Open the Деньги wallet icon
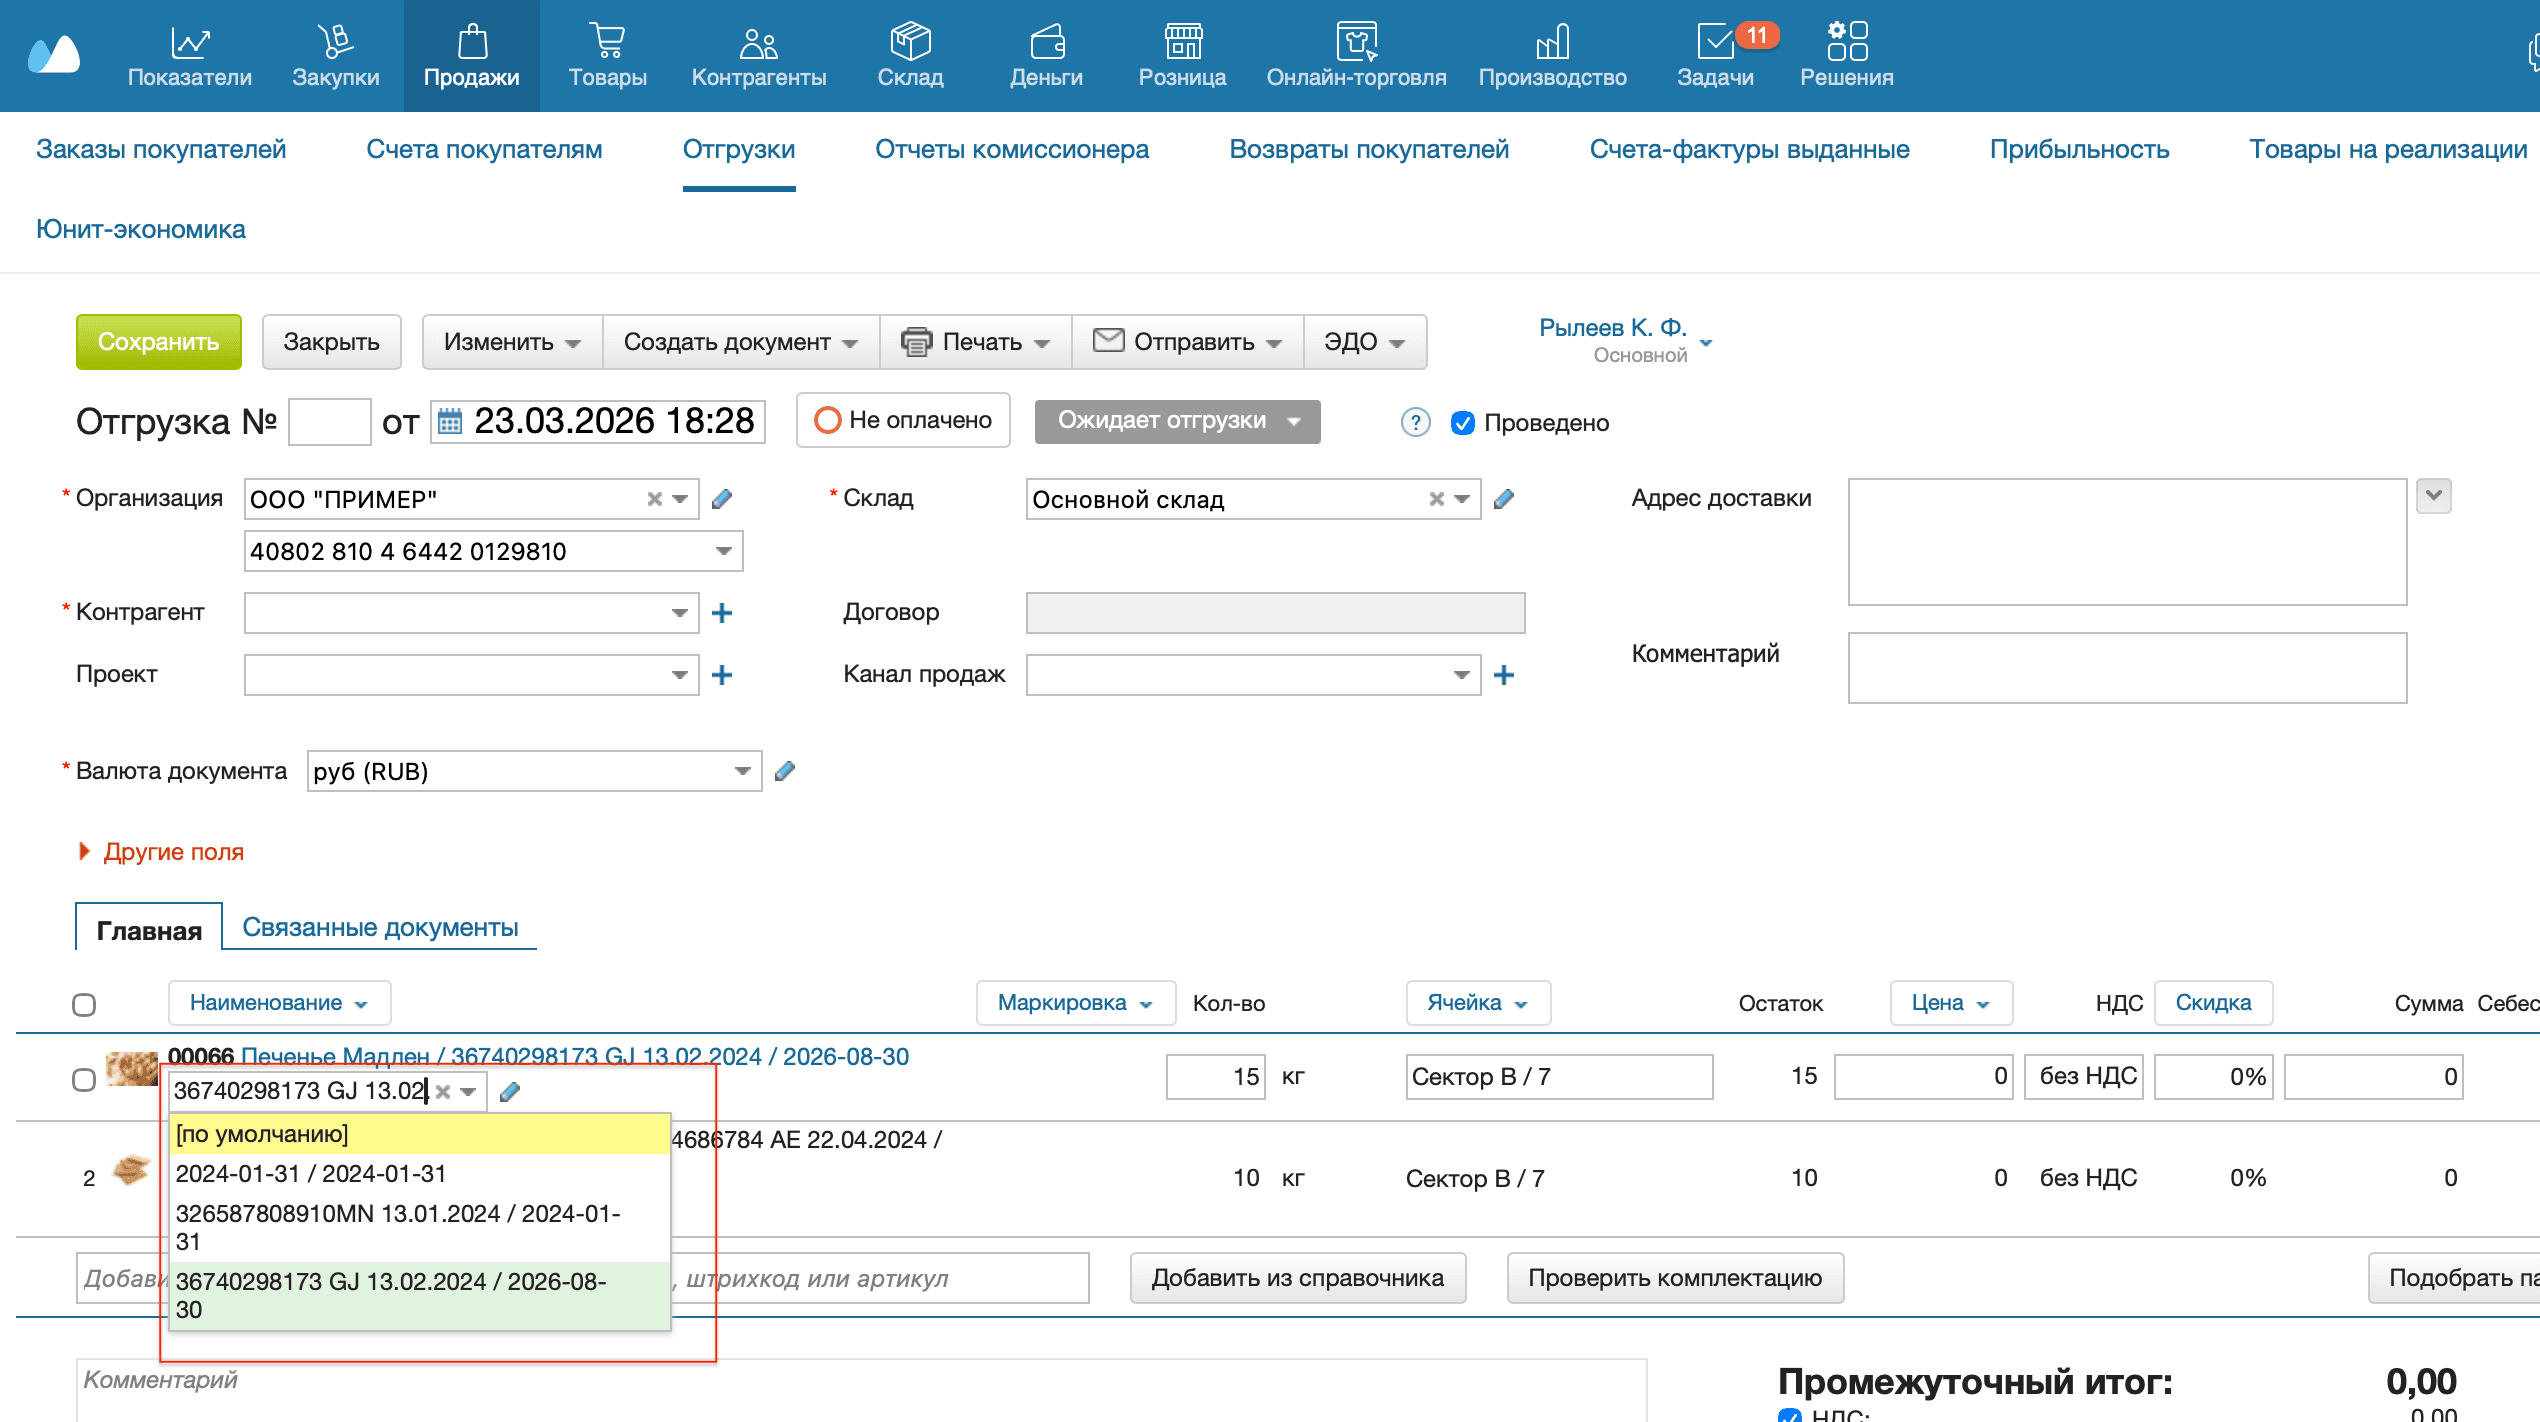Image resolution: width=2540 pixels, height=1422 pixels. [x=1046, y=42]
